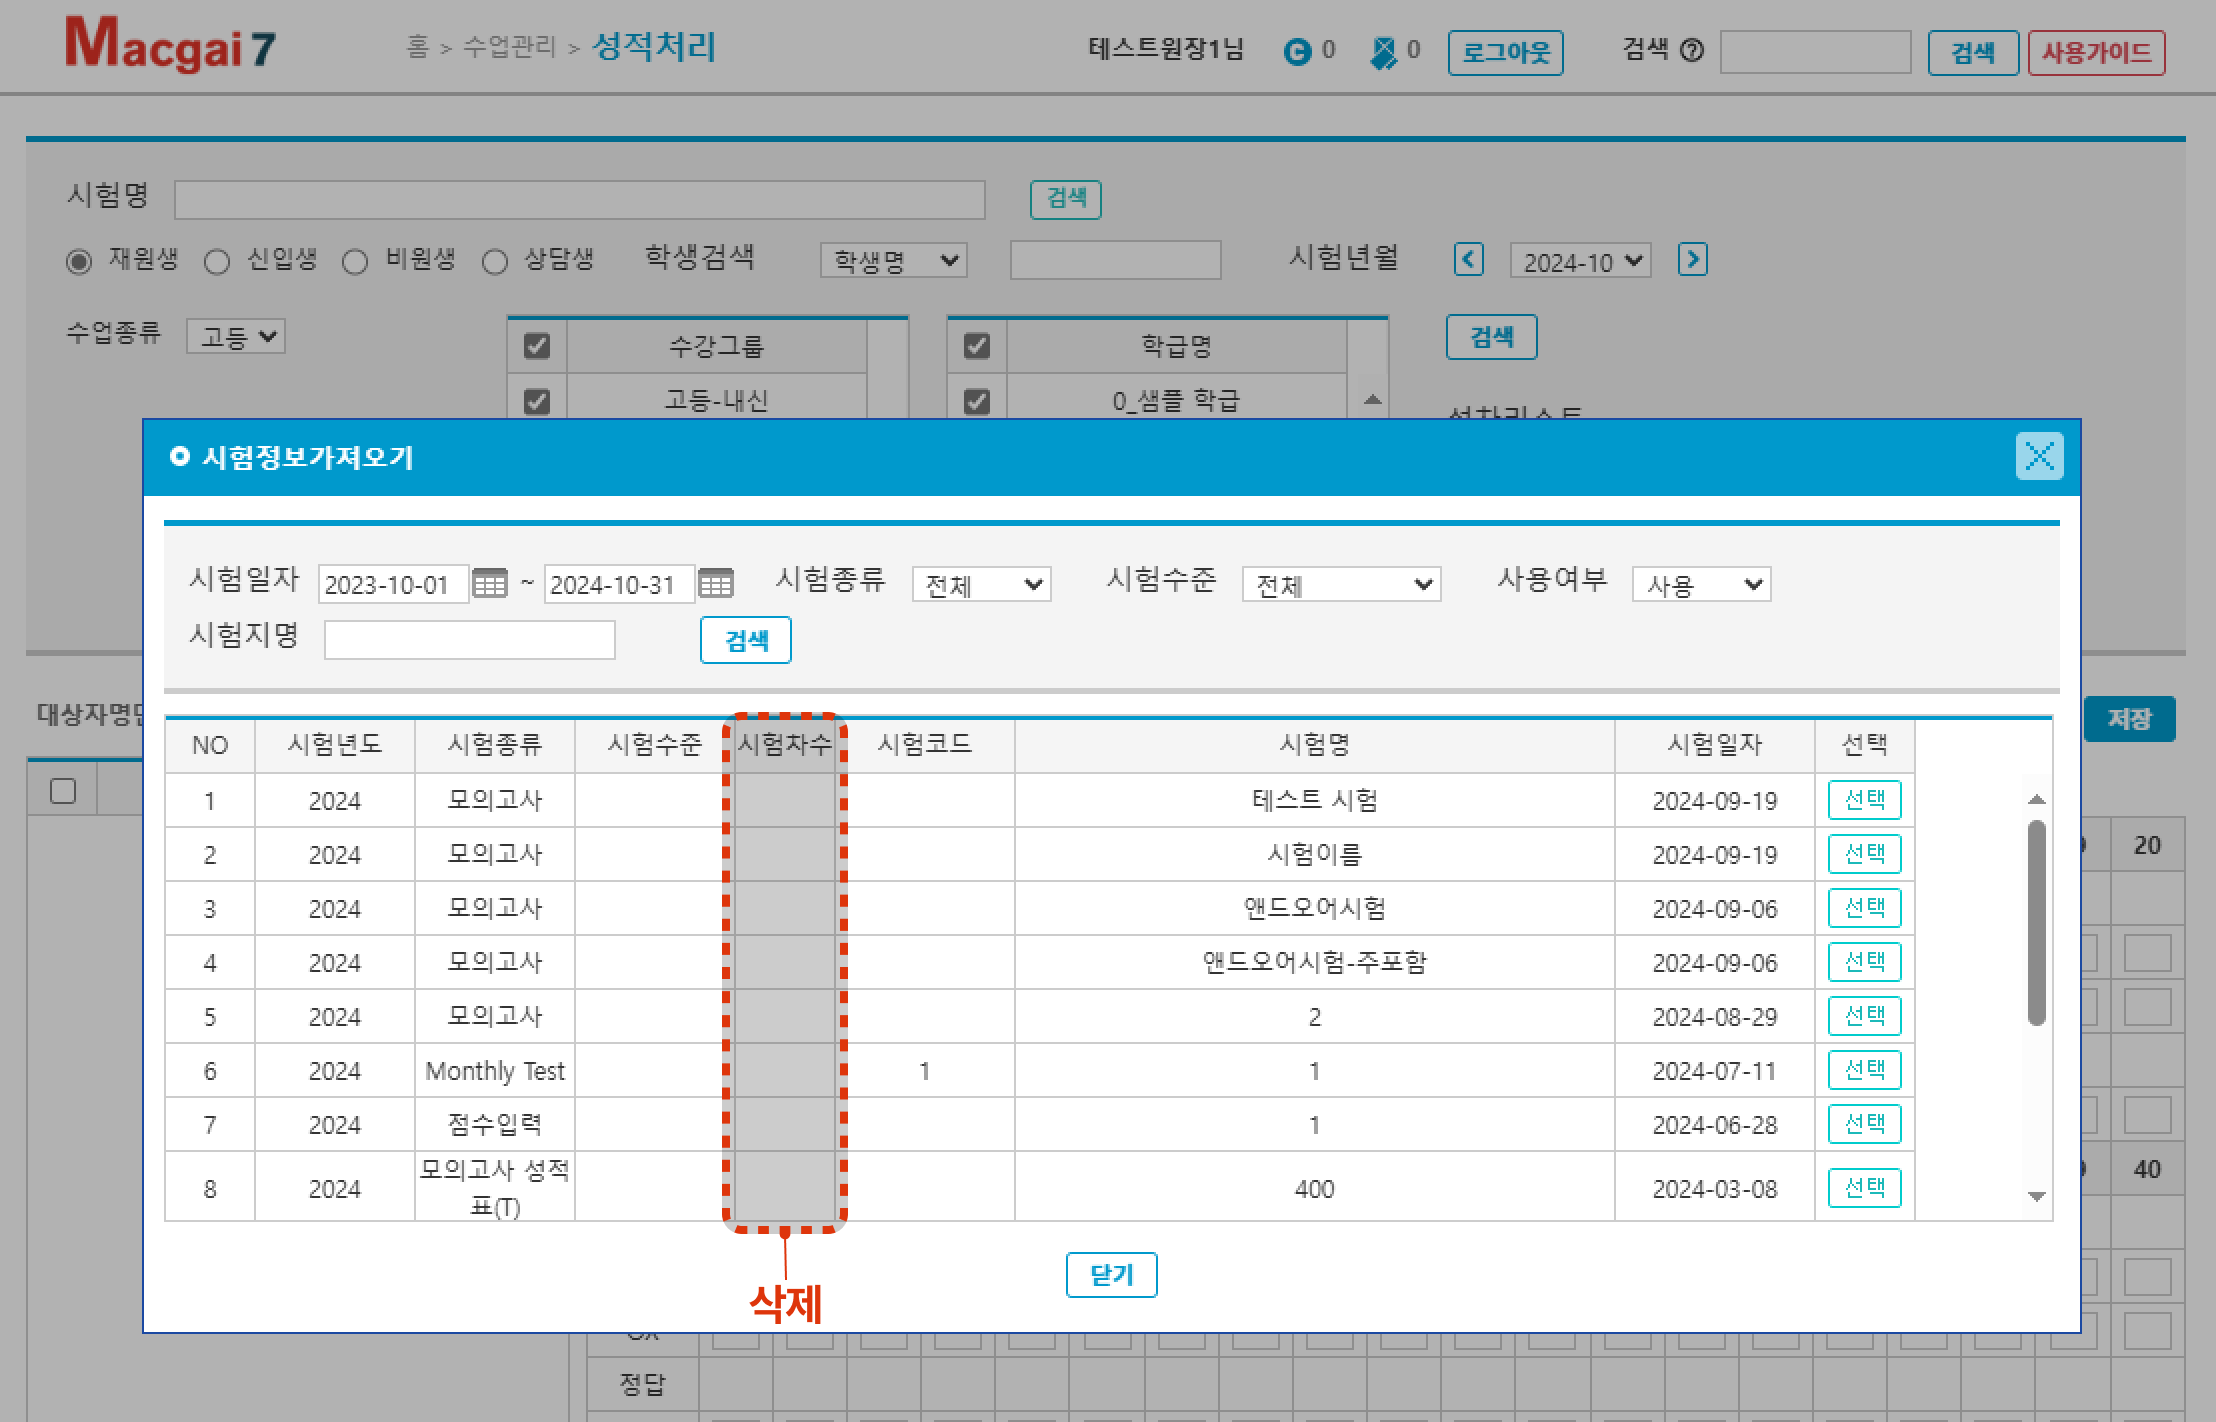The height and width of the screenshot is (1422, 2216).
Task: Open the 시험수준 dropdown
Action: coord(1340,584)
